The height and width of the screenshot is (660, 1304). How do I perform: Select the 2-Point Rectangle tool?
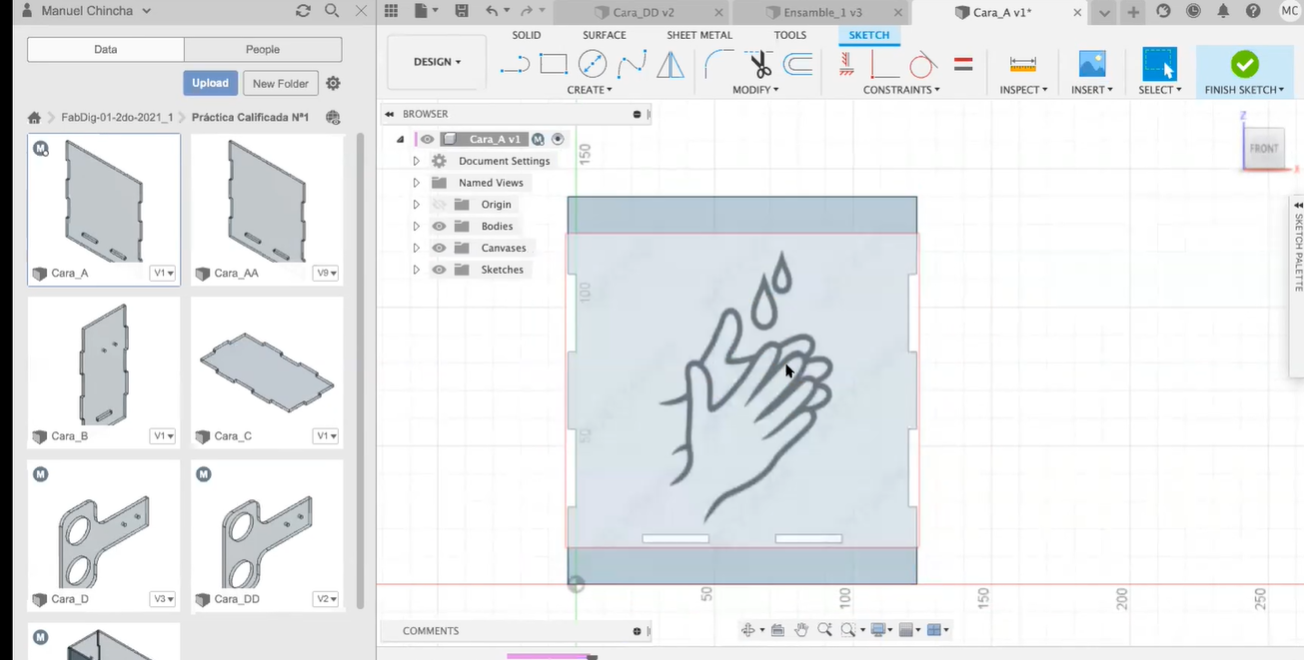point(553,64)
